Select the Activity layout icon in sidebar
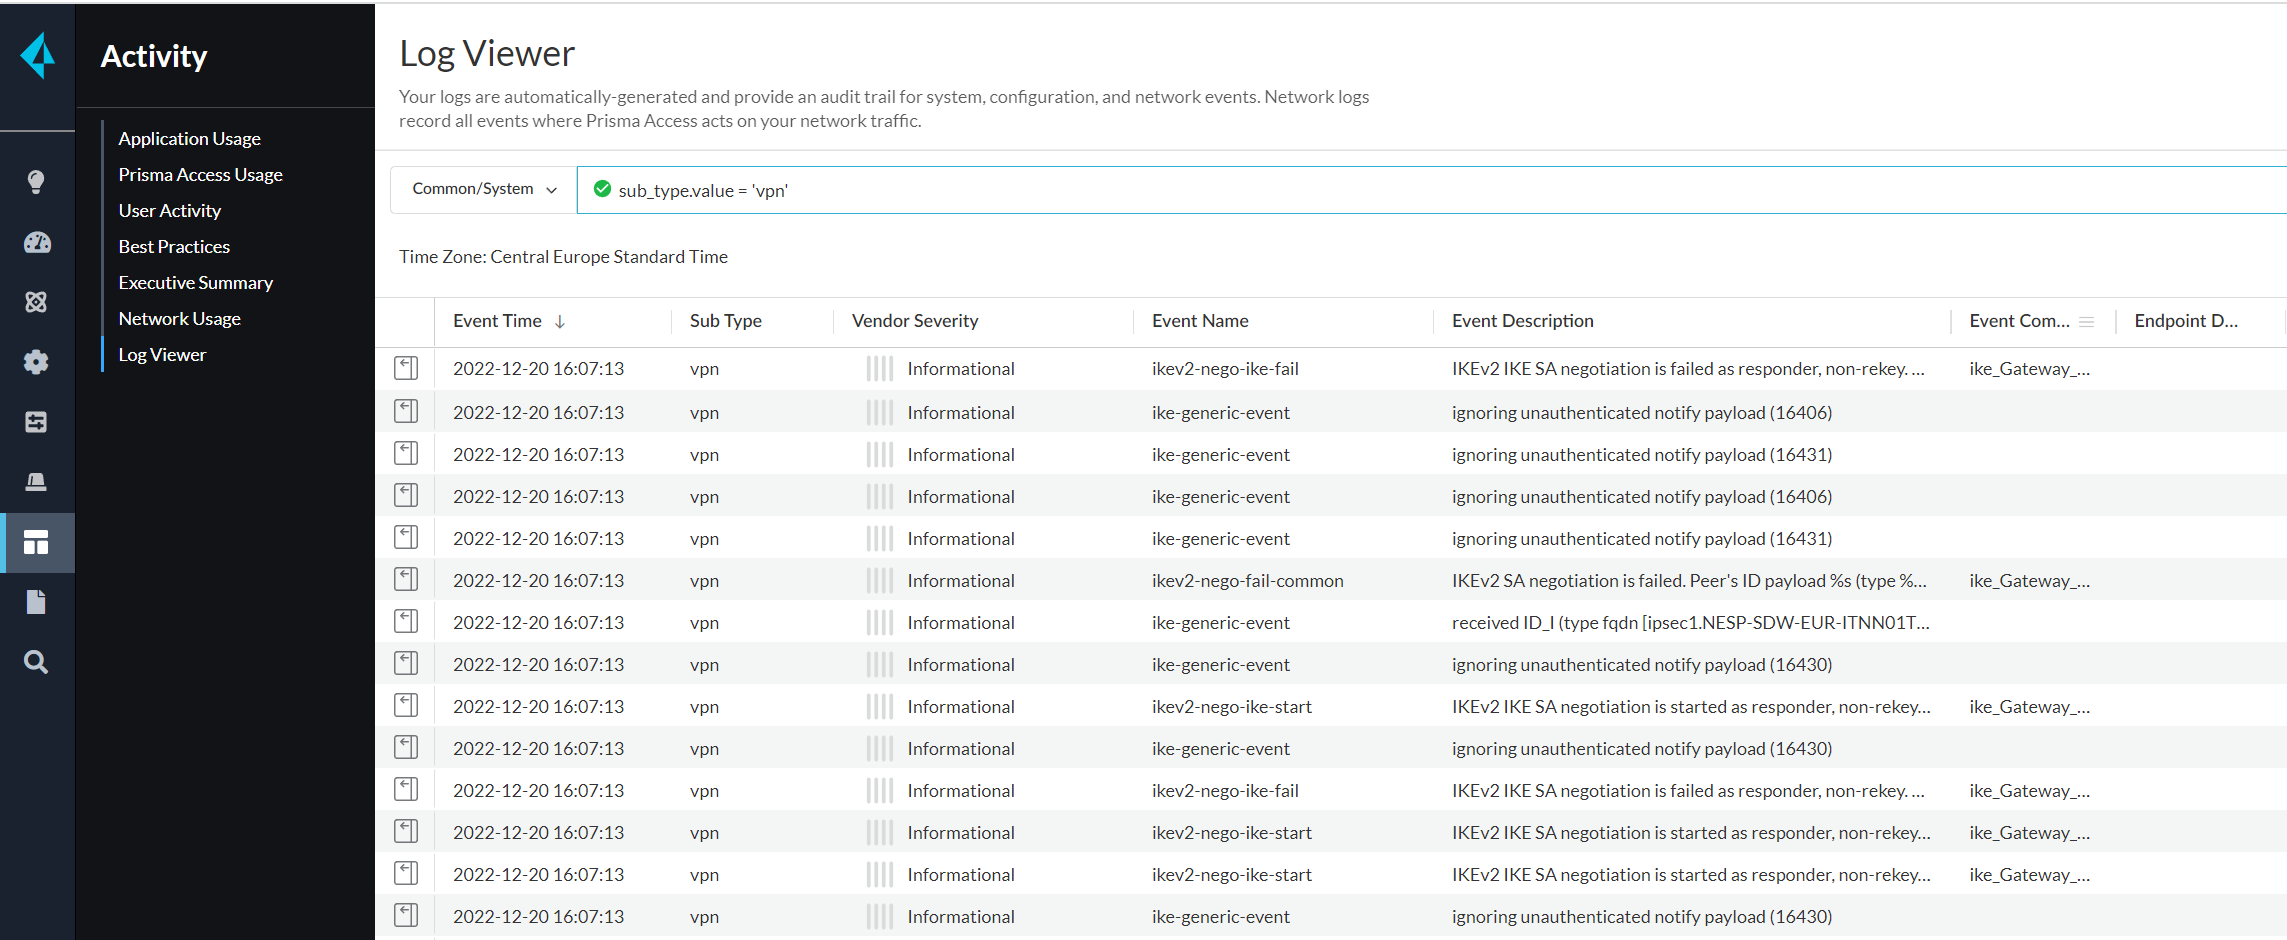2287x940 pixels. pos(36,543)
